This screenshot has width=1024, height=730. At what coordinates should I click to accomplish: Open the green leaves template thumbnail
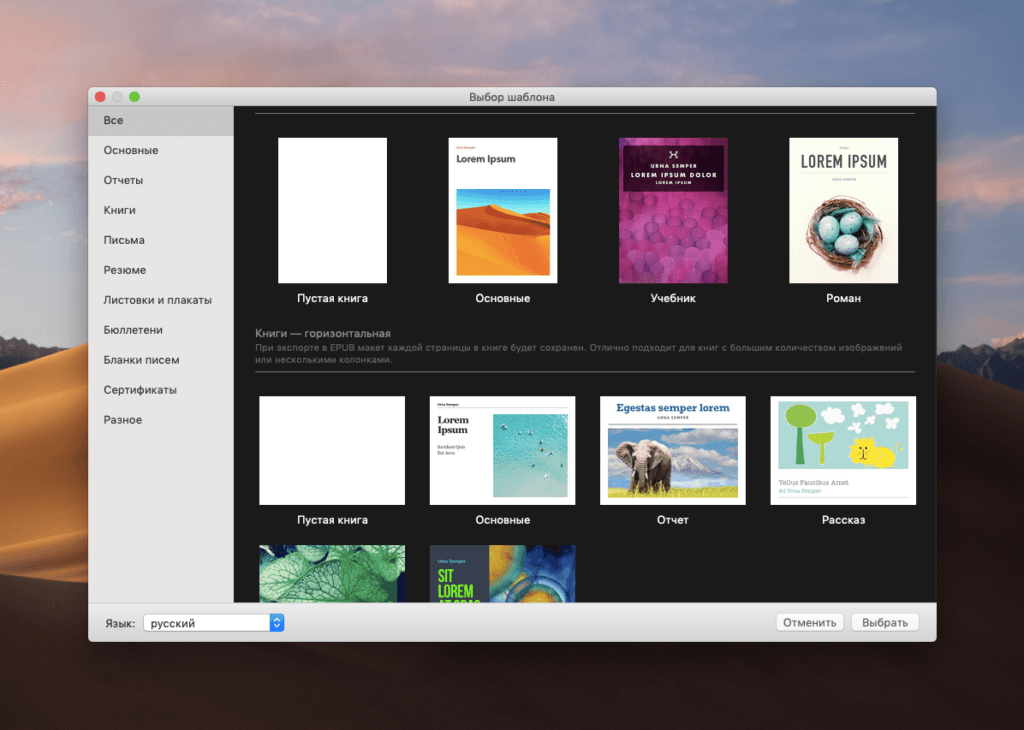click(332, 573)
